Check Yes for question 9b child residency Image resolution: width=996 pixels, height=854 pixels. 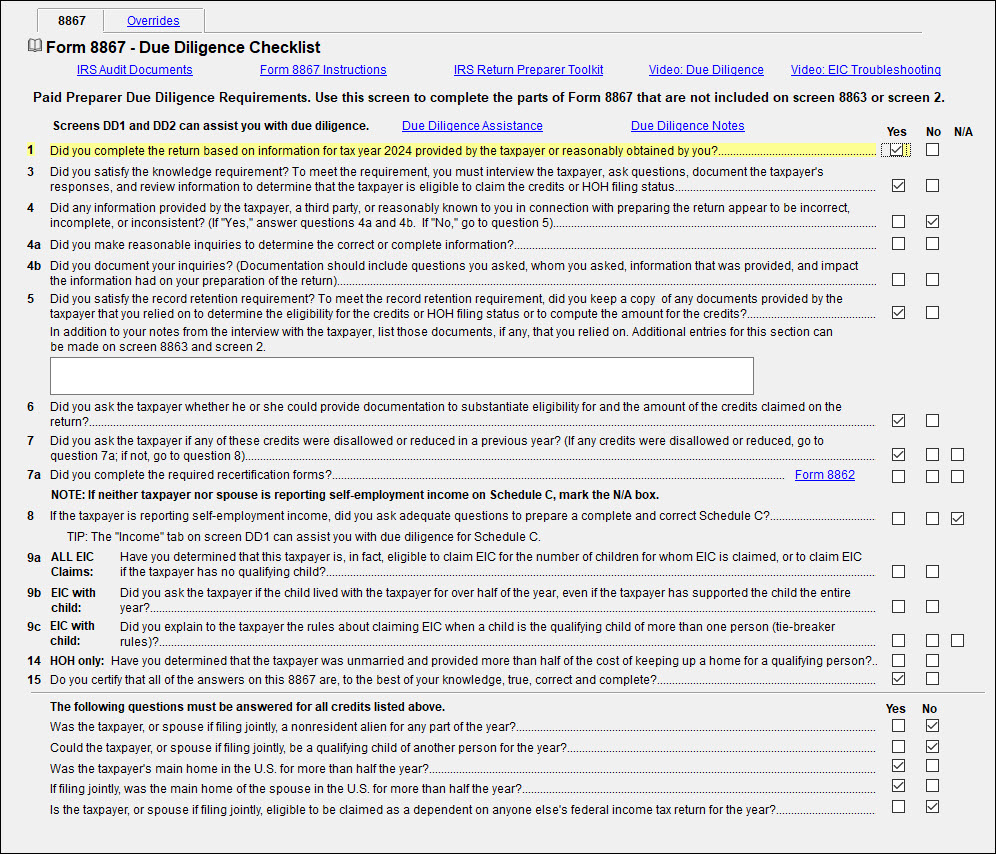(x=898, y=607)
